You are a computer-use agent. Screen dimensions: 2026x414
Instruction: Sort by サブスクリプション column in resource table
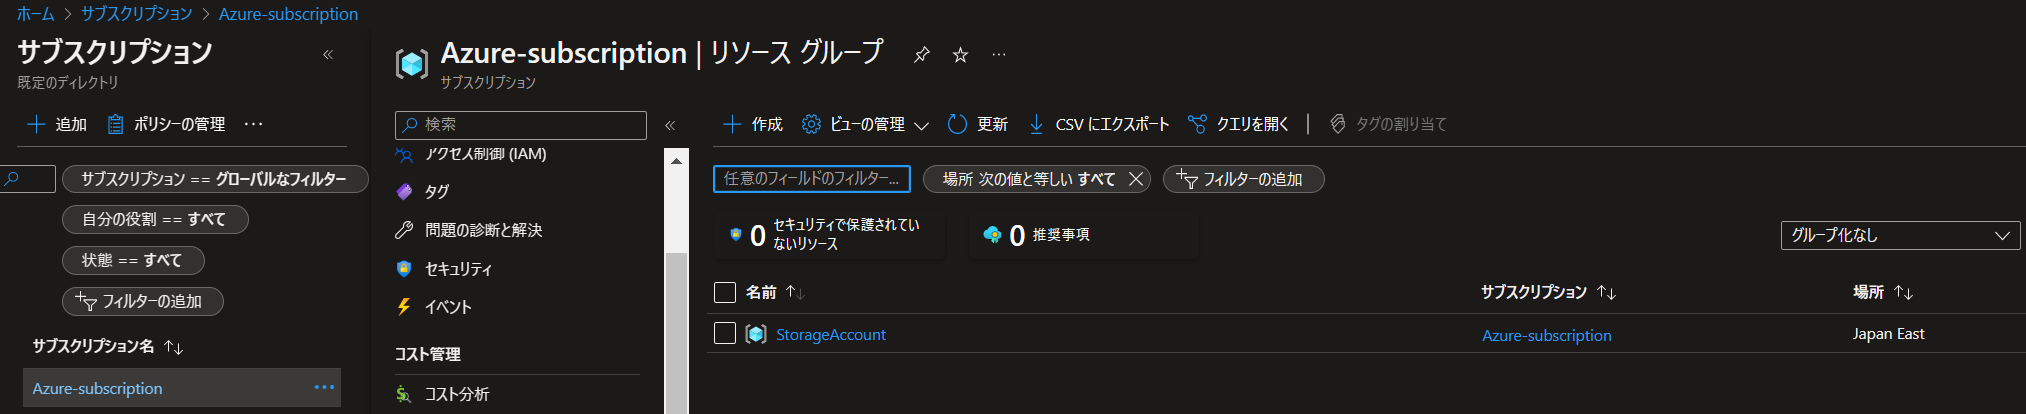pos(1548,292)
